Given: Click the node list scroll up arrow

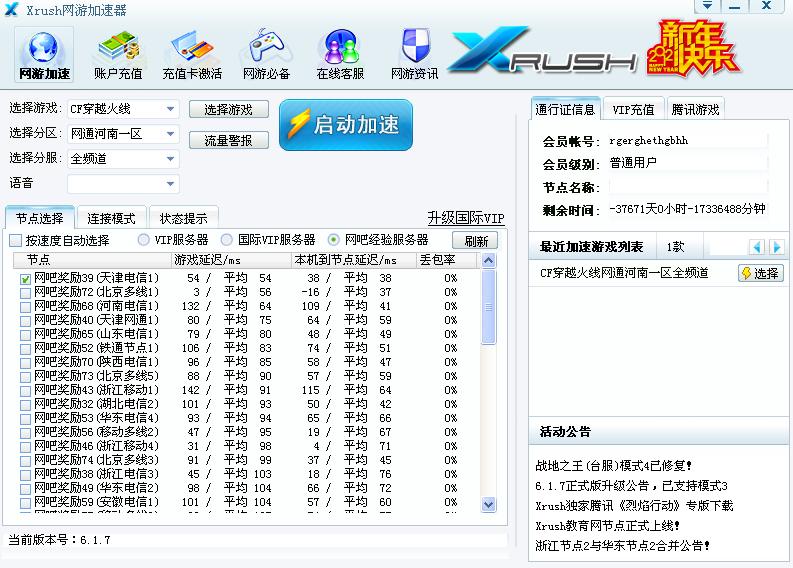Looking at the screenshot, I should click(489, 260).
